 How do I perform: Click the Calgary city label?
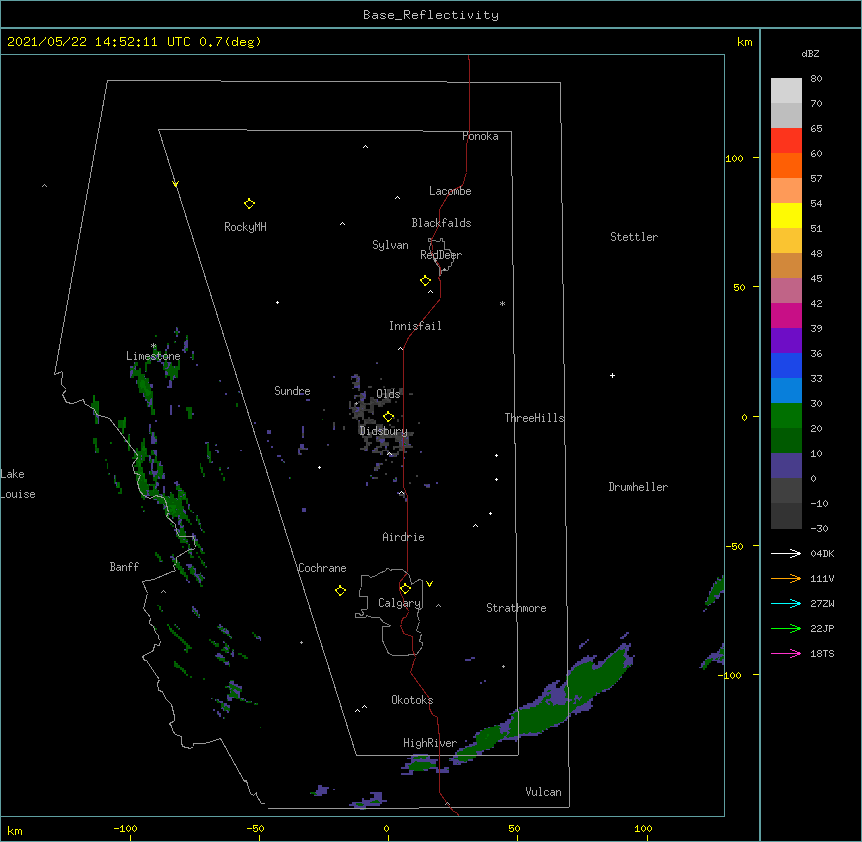(400, 603)
